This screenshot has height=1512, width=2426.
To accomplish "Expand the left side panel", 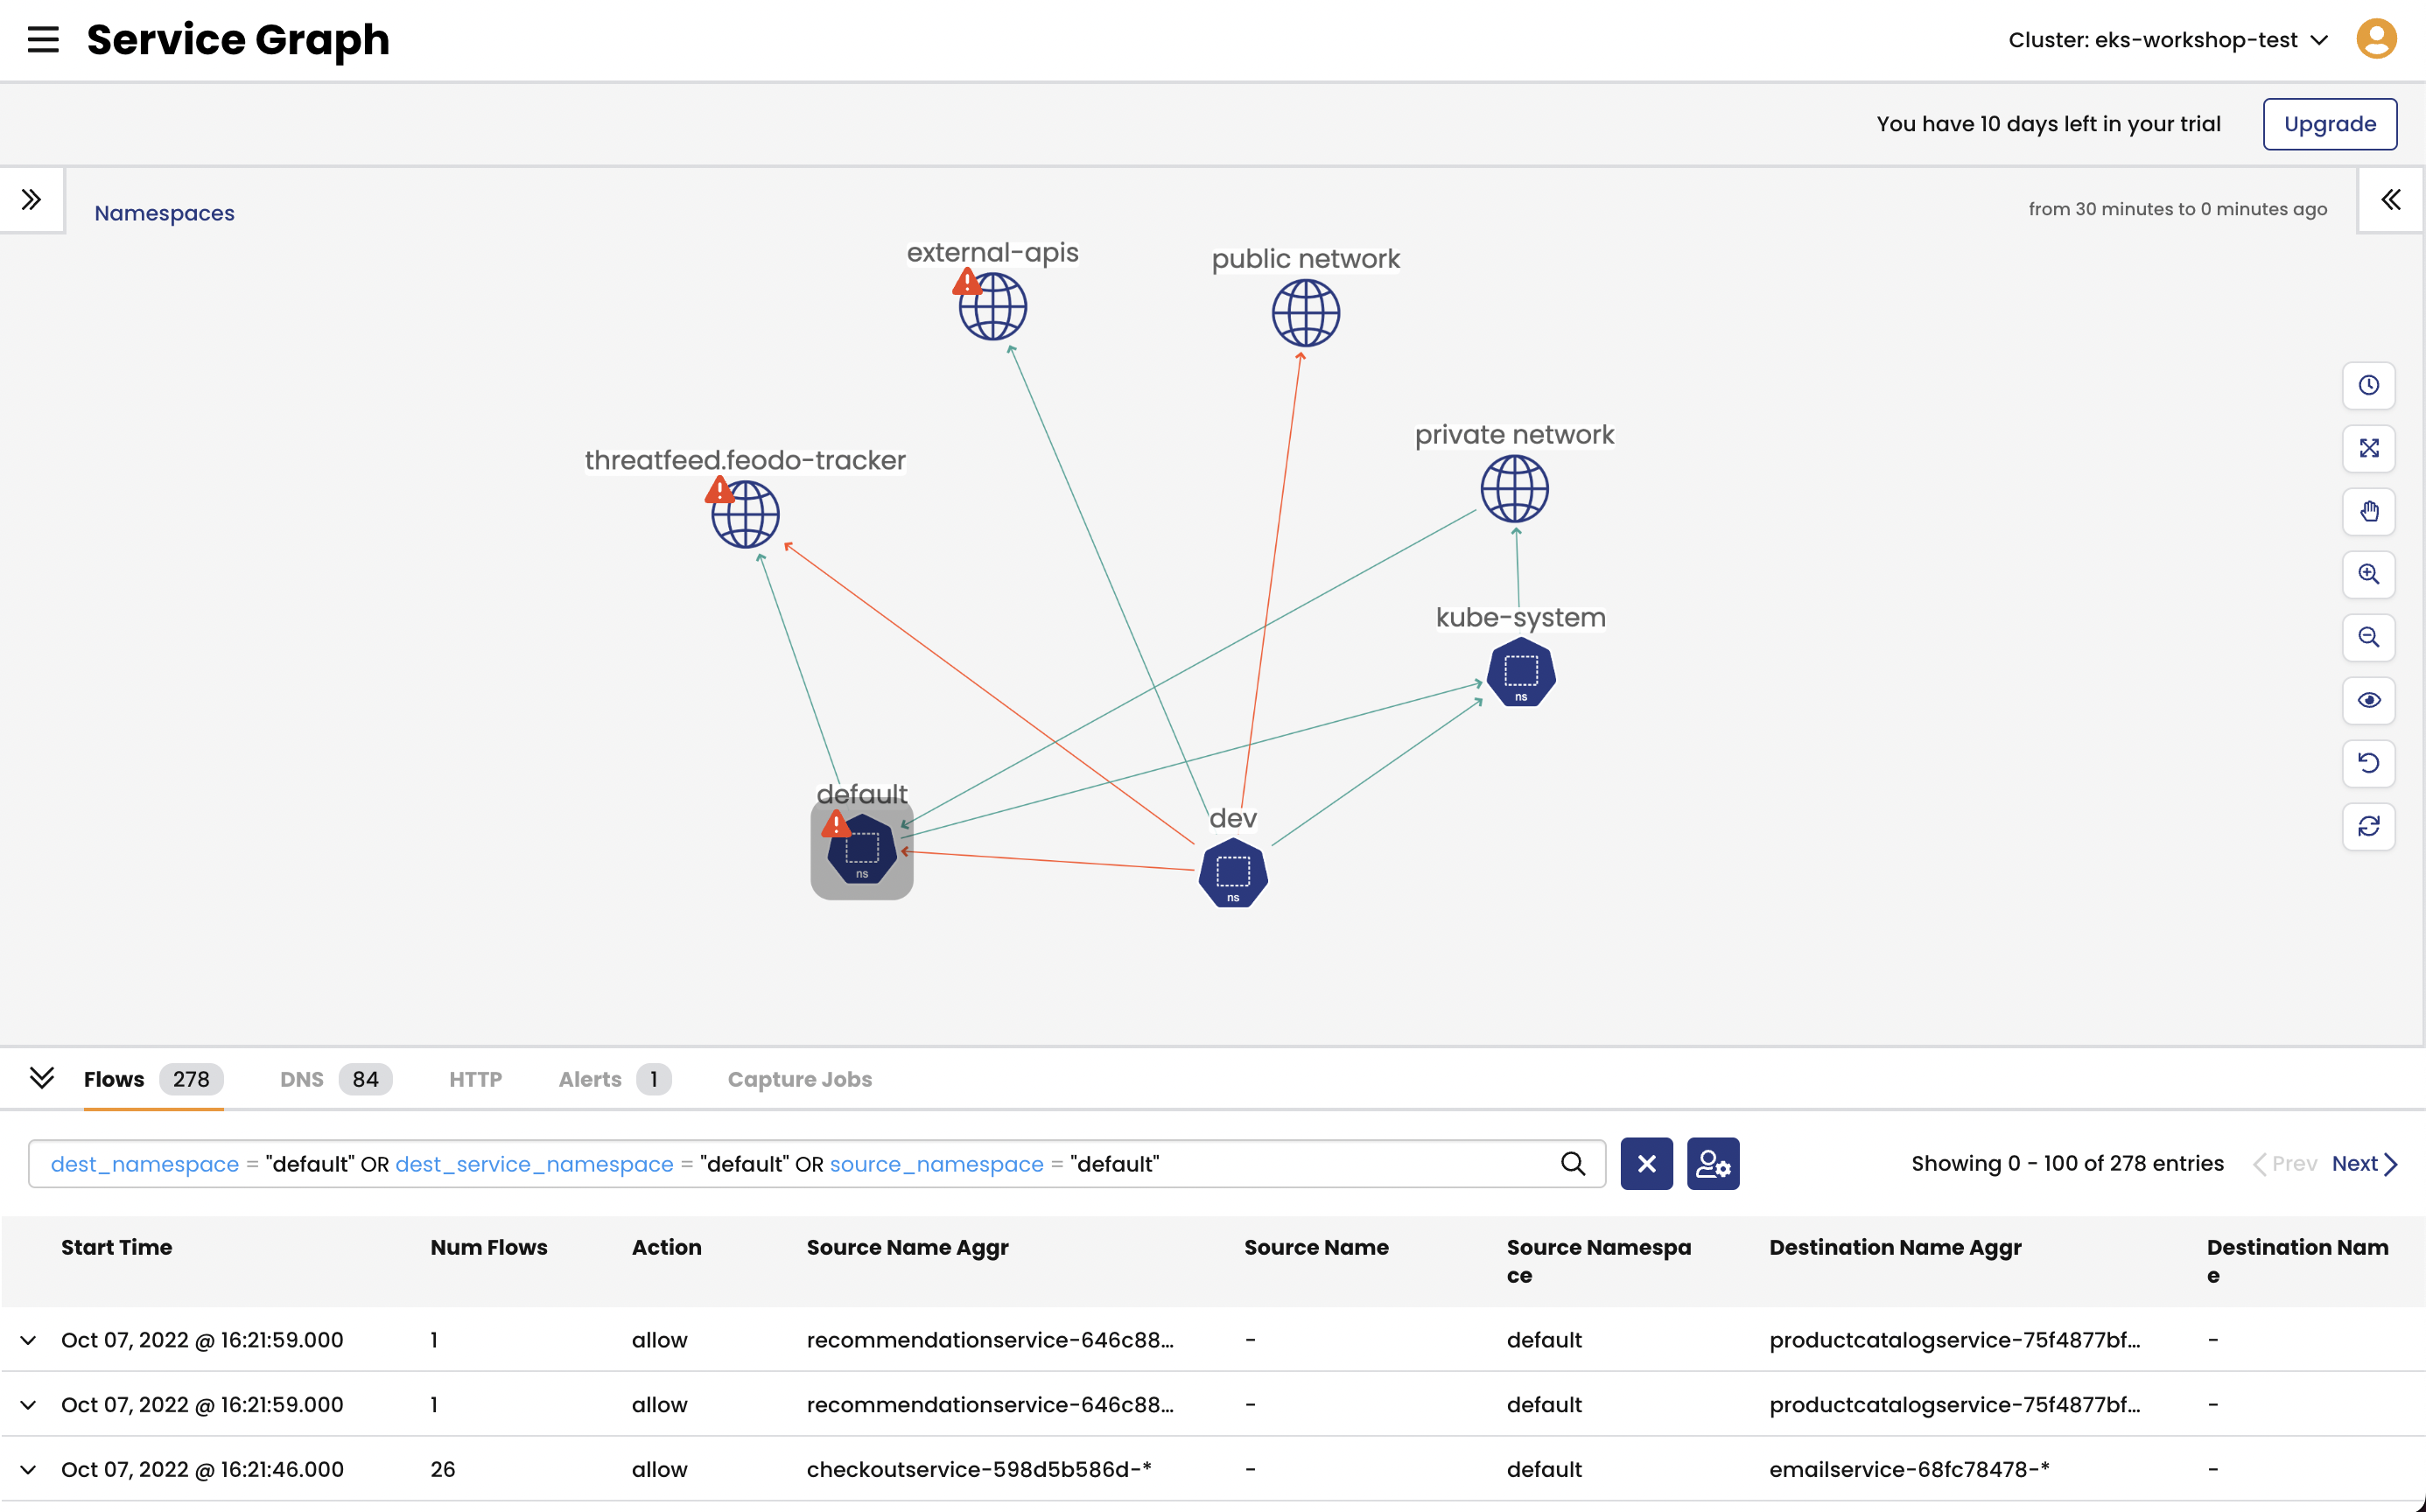I will point(31,200).
